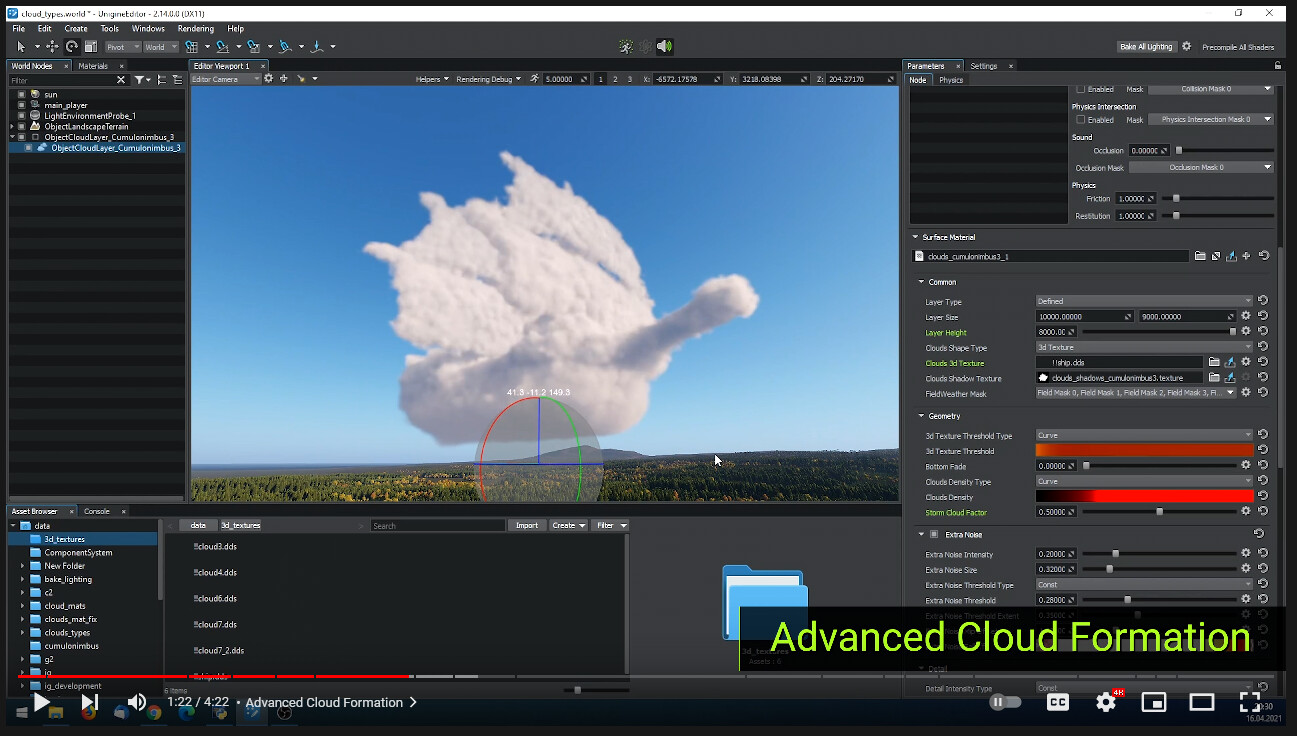Open the World coordinate space dropdown

click(x=160, y=47)
